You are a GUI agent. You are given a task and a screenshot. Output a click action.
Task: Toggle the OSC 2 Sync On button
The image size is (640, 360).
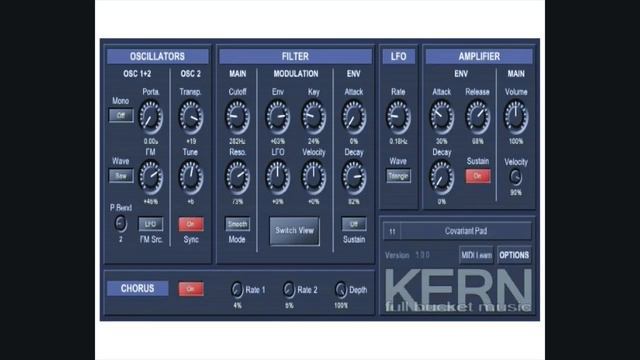pos(191,224)
